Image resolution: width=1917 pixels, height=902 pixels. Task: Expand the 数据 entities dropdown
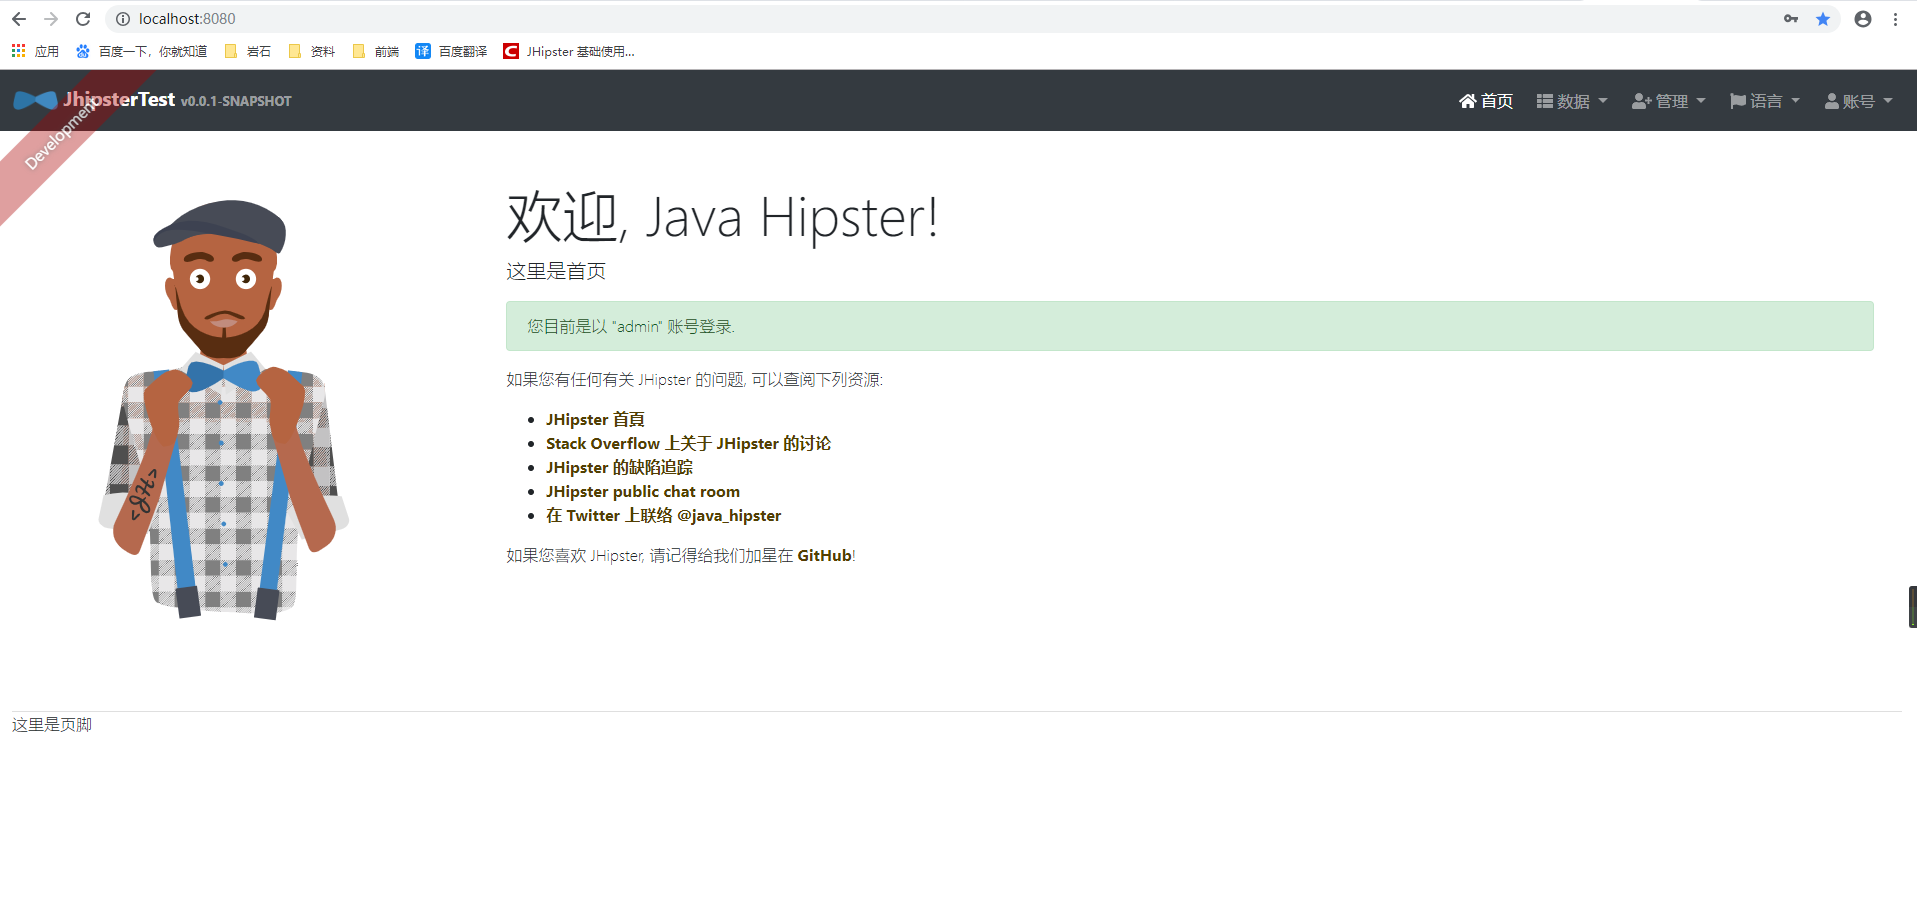(1572, 101)
